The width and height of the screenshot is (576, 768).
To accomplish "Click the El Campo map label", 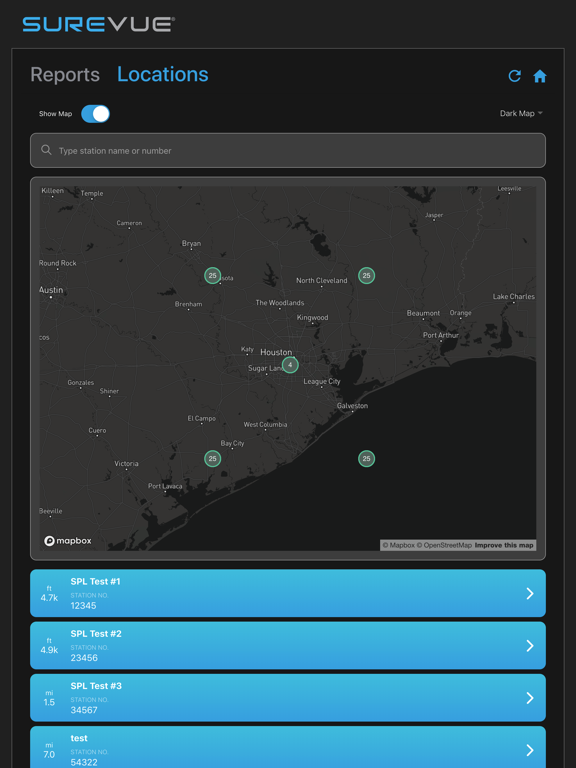I will [x=201, y=418].
